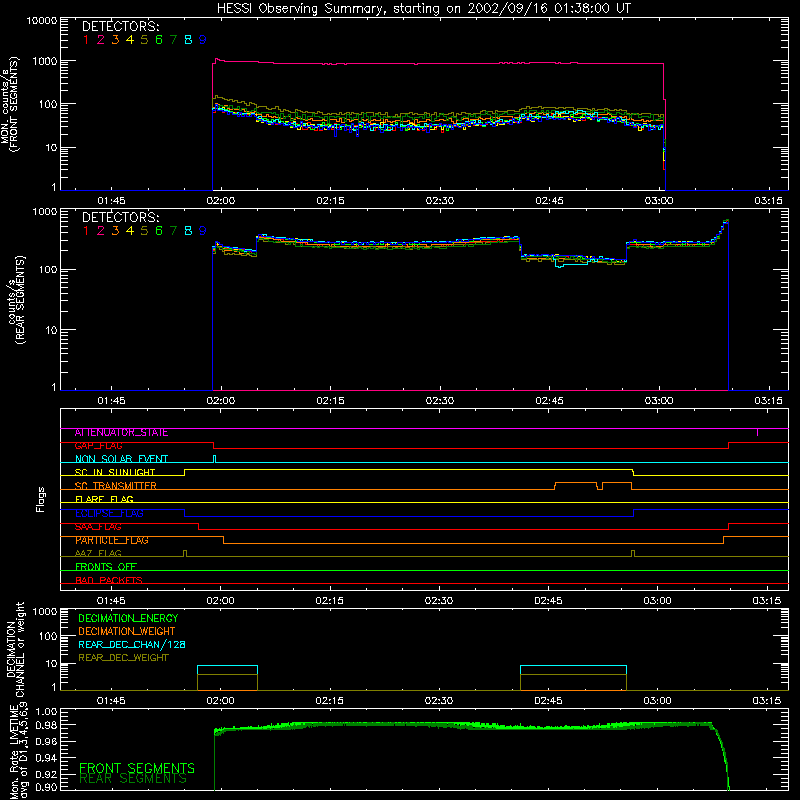Click the NON_SOLAR_EVENT flag label

tap(121, 459)
